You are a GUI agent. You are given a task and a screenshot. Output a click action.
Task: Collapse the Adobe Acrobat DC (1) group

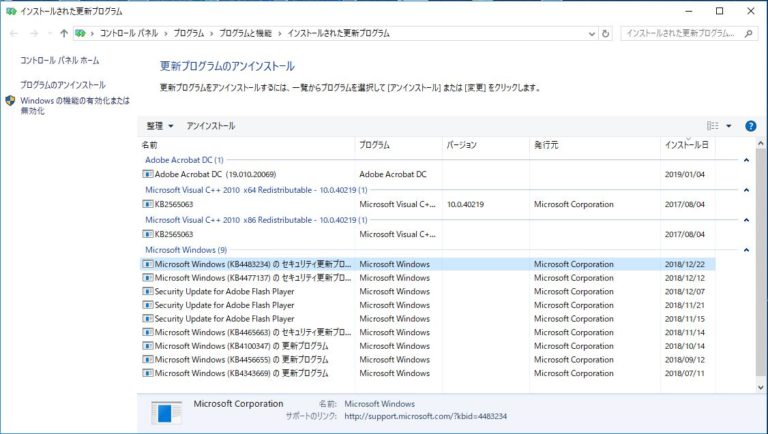747,160
